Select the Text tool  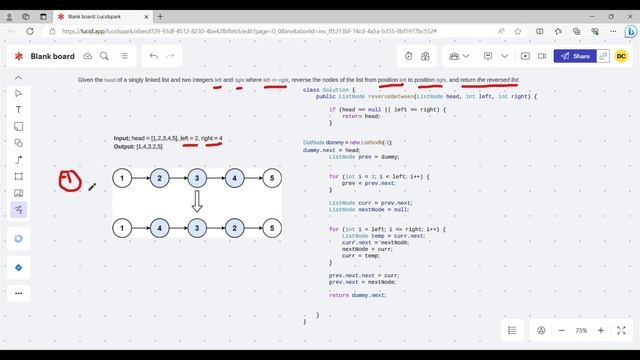pos(18,110)
